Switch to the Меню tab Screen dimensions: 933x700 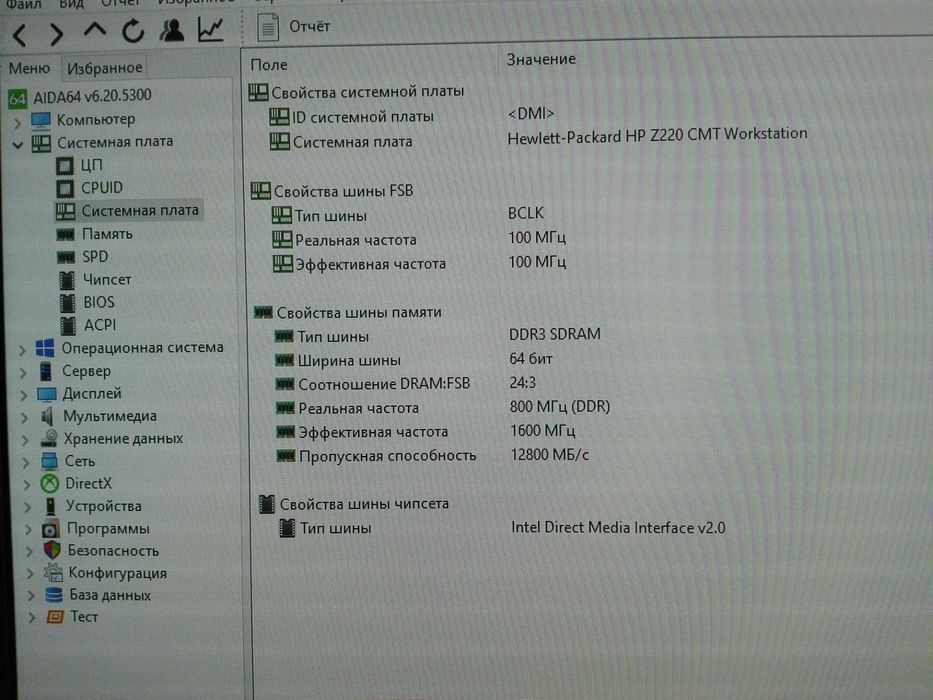click(29, 68)
